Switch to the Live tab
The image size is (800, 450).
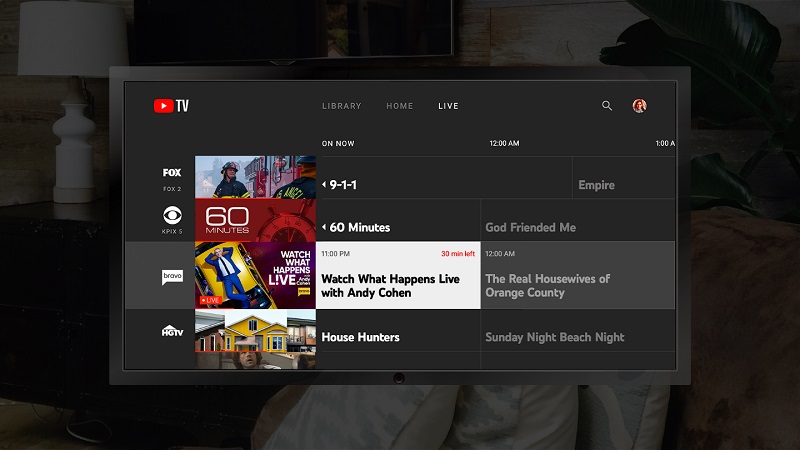pyautogui.click(x=448, y=106)
